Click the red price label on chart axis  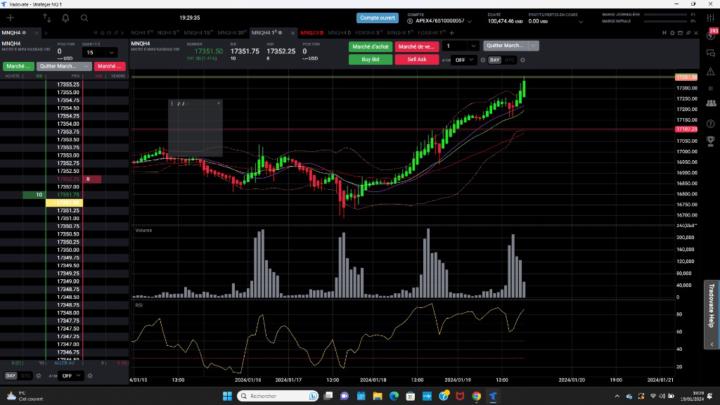pyautogui.click(x=686, y=129)
